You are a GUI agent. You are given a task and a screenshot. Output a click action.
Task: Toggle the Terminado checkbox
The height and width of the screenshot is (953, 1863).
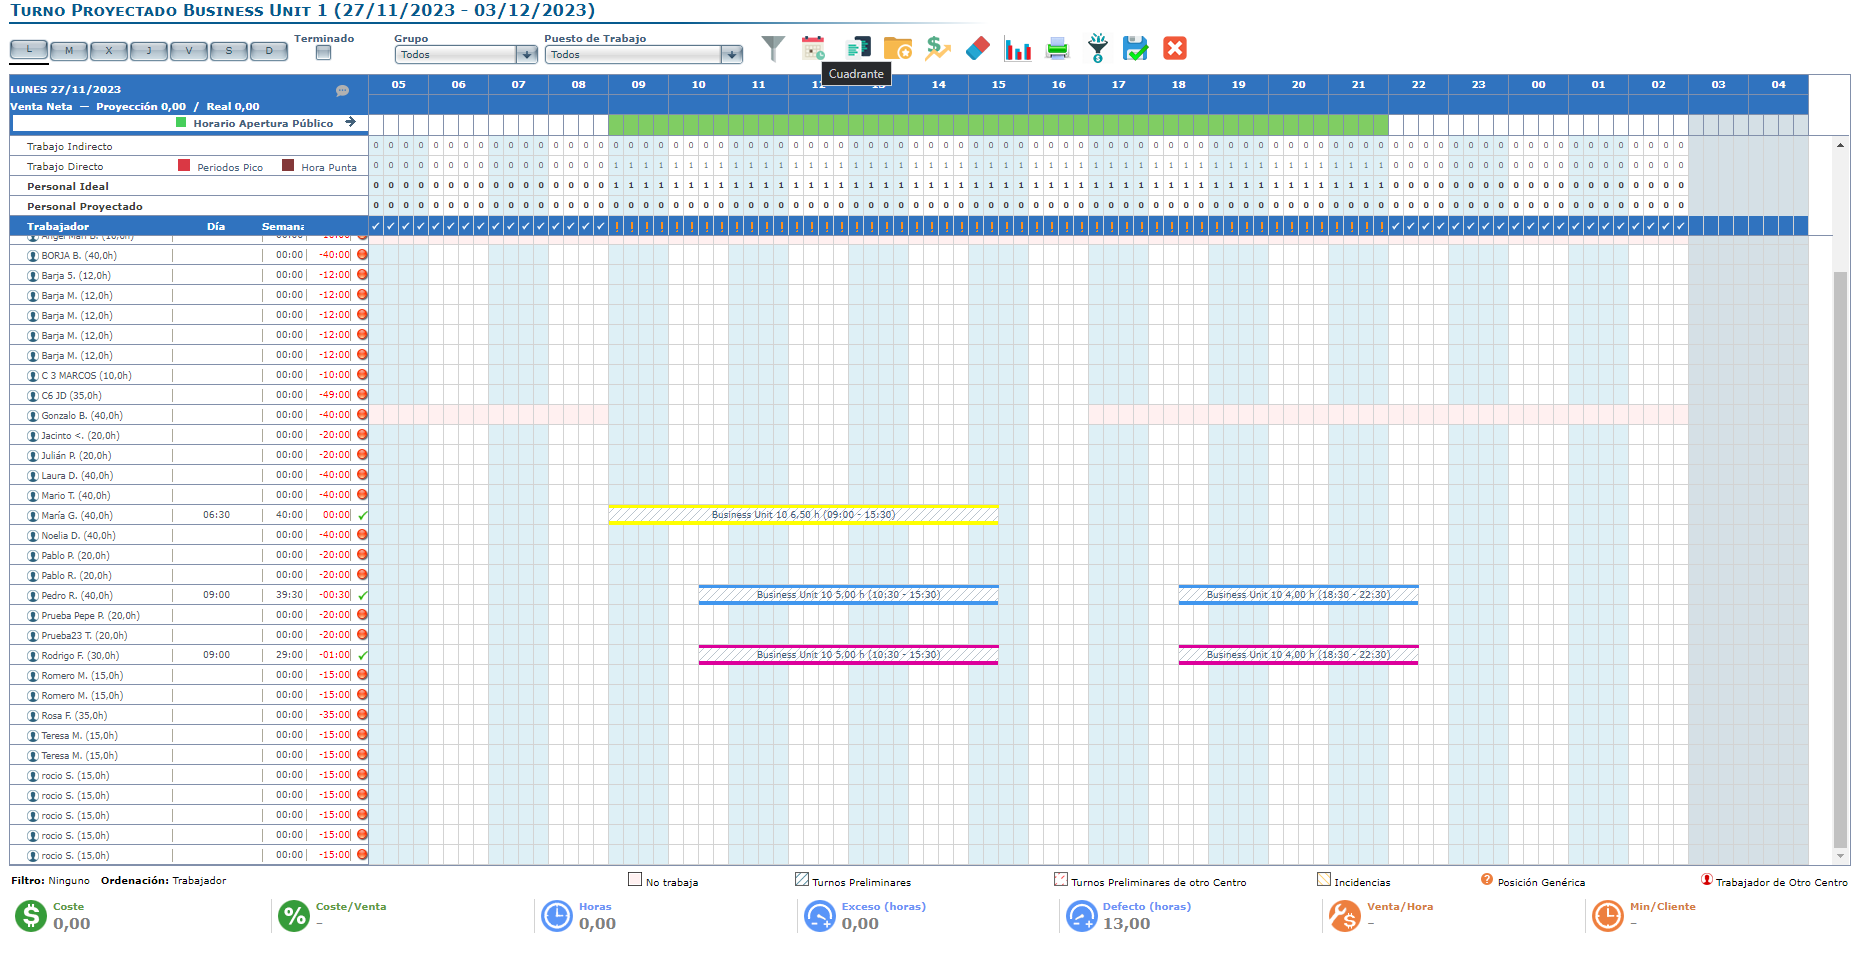323,53
